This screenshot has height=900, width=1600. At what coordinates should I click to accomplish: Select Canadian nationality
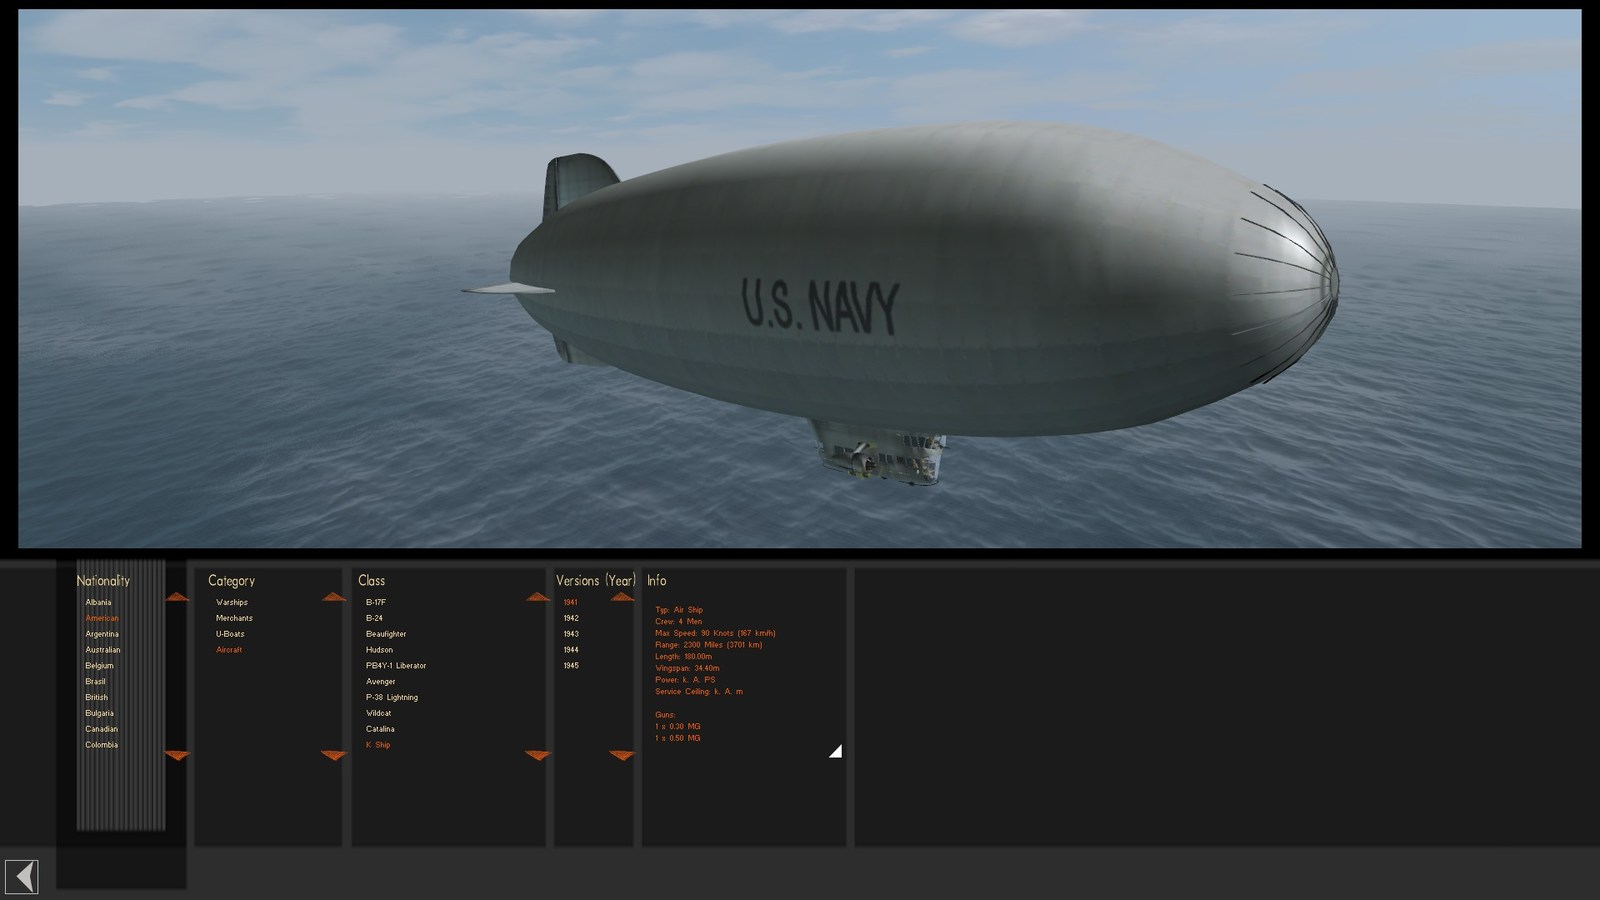101,729
